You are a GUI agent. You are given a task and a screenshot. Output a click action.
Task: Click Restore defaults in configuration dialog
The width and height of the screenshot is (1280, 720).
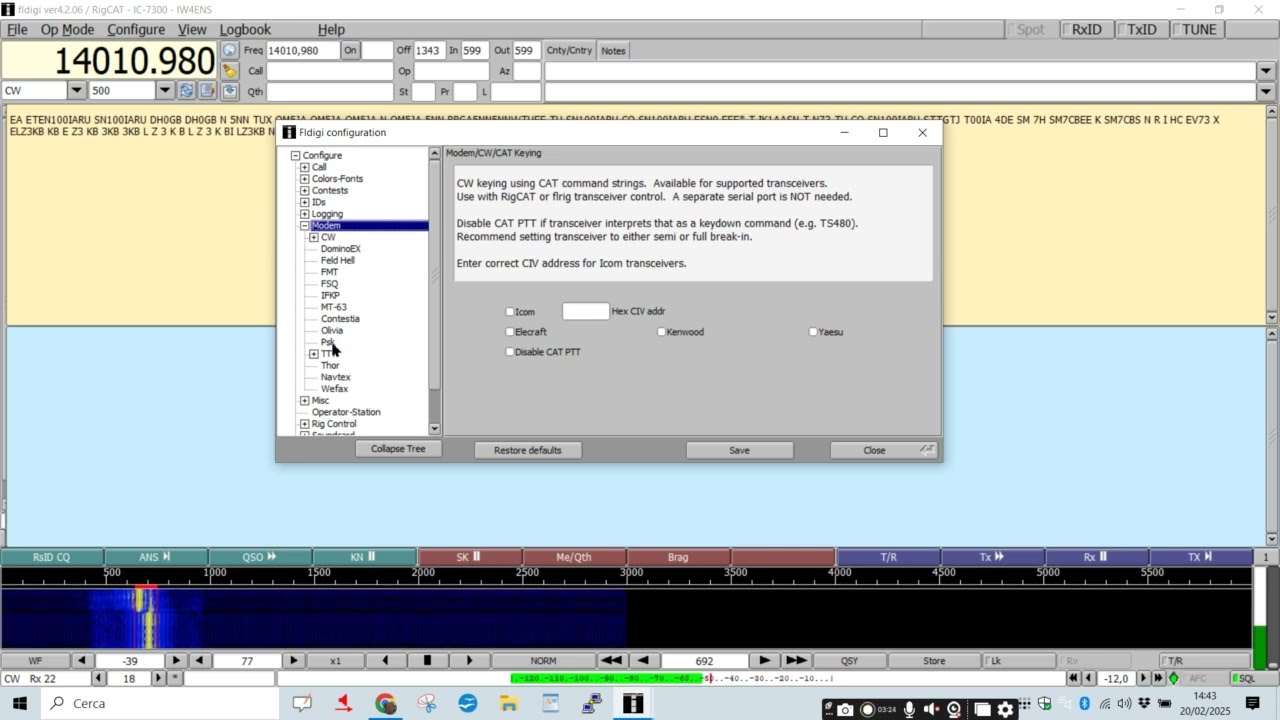tap(527, 450)
